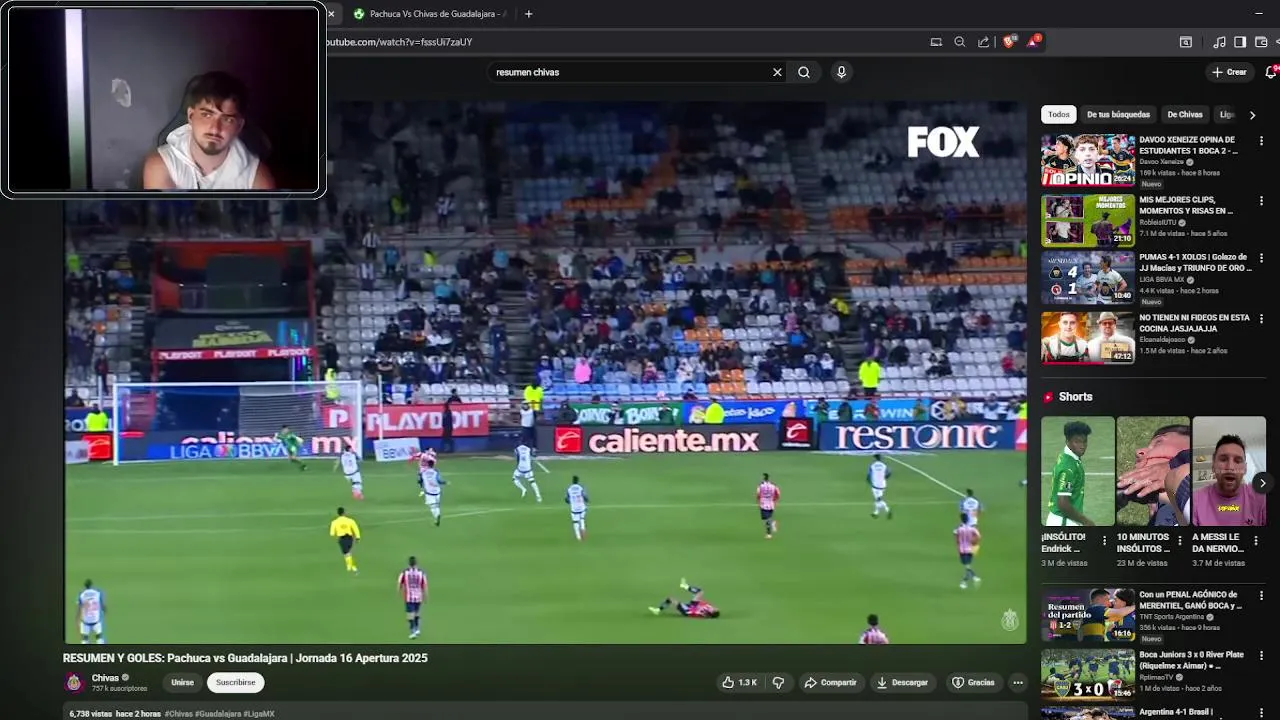Open Boca Juniors 3 x 0 River Plate video

click(1088, 674)
